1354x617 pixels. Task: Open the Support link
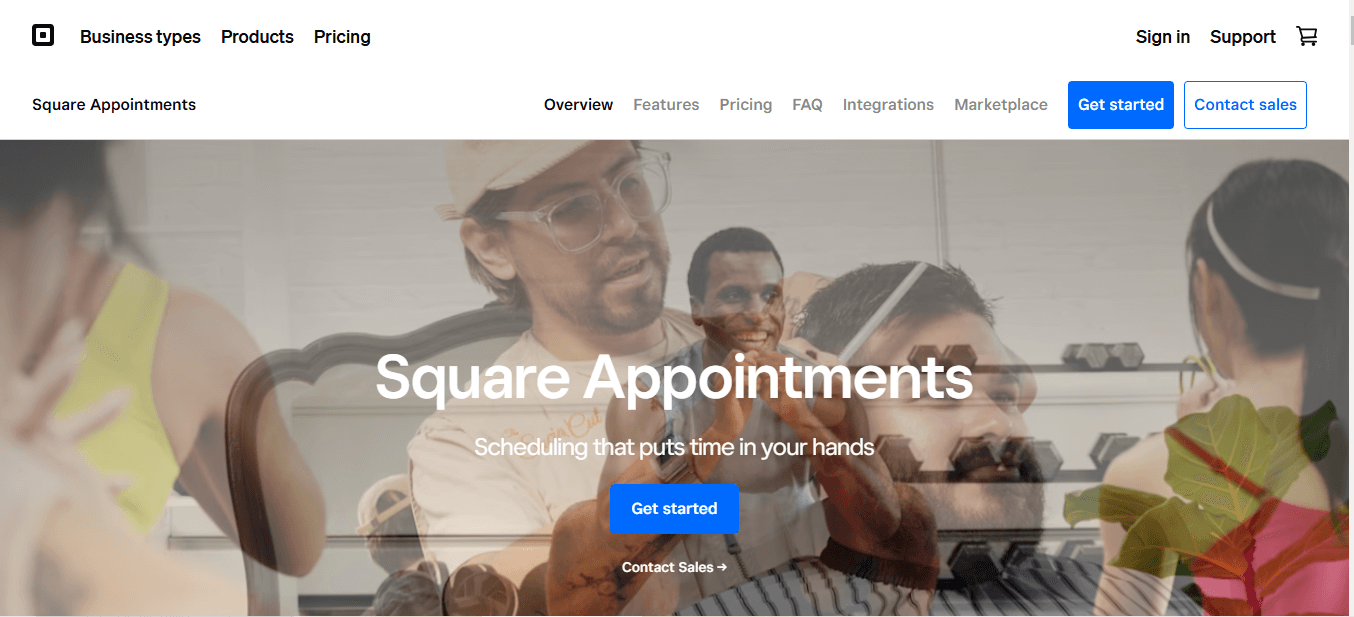point(1243,37)
